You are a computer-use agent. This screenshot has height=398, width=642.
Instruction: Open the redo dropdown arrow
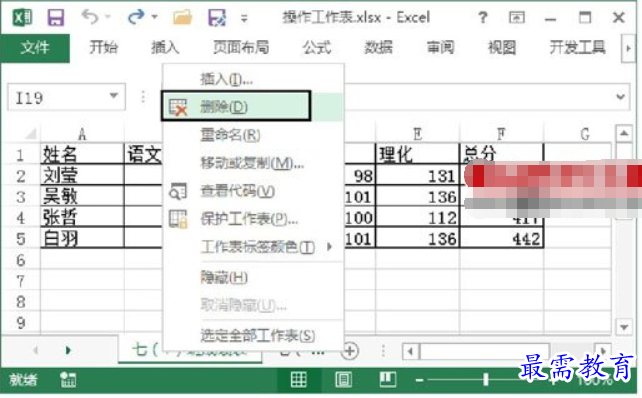(154, 17)
